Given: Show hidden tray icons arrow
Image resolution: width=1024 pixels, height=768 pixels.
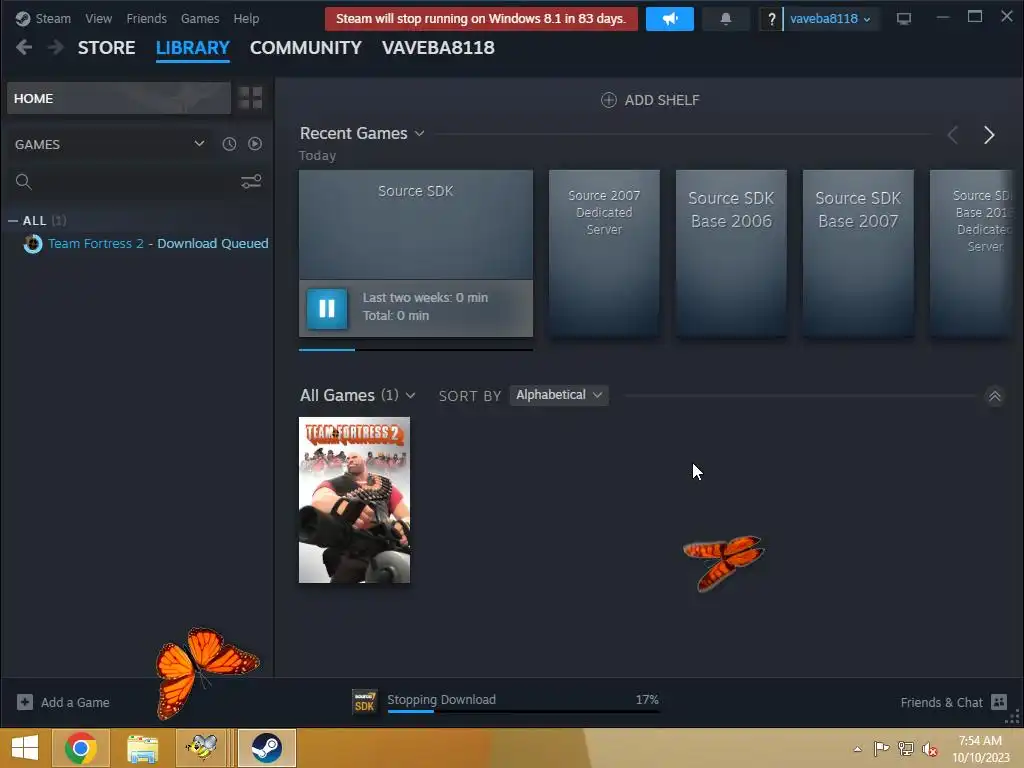Looking at the screenshot, I should (x=857, y=749).
